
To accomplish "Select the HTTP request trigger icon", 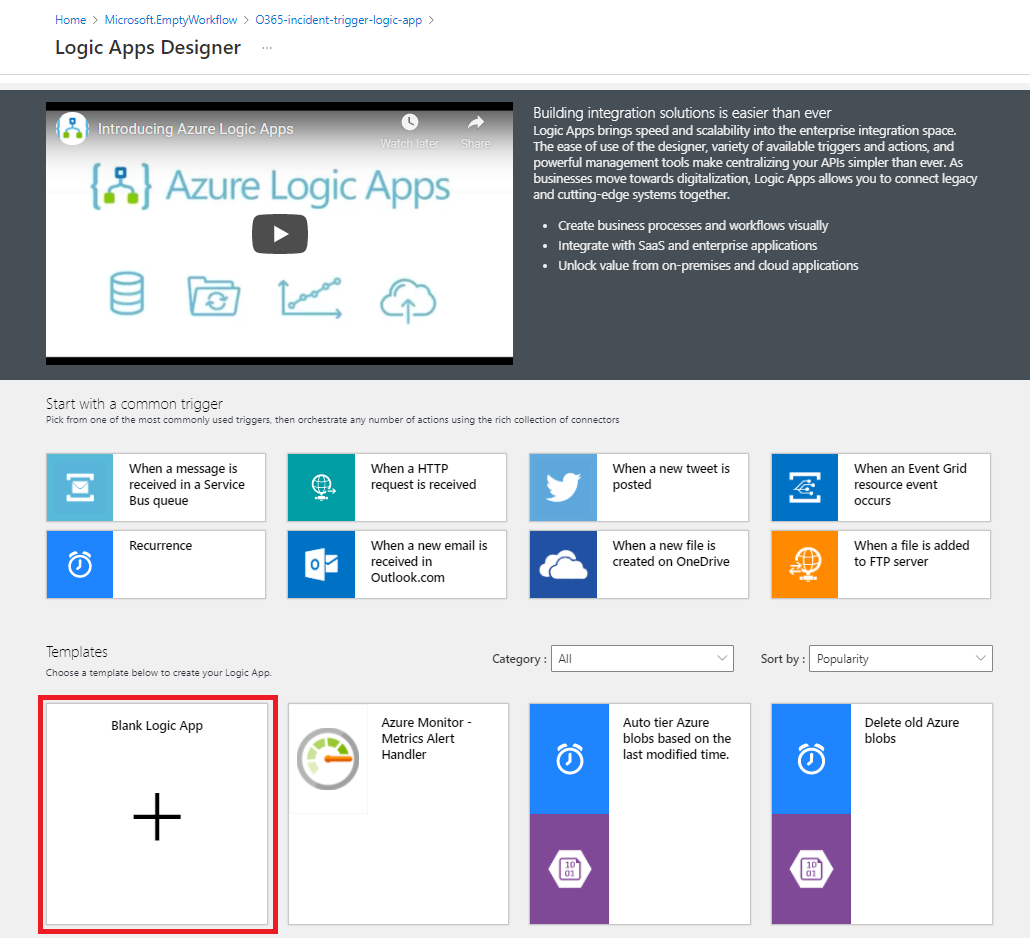I will 321,487.
